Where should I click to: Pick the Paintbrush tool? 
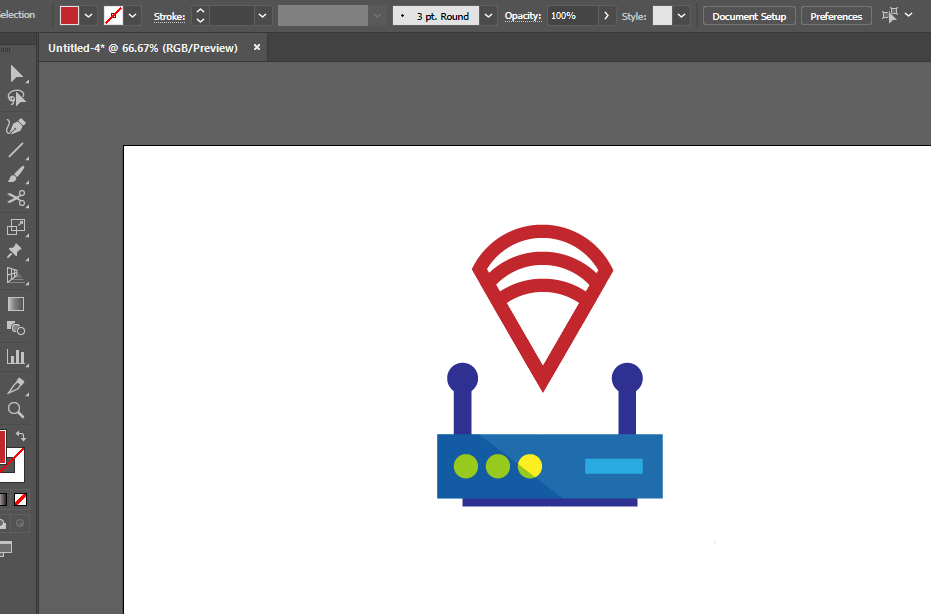coord(16,175)
